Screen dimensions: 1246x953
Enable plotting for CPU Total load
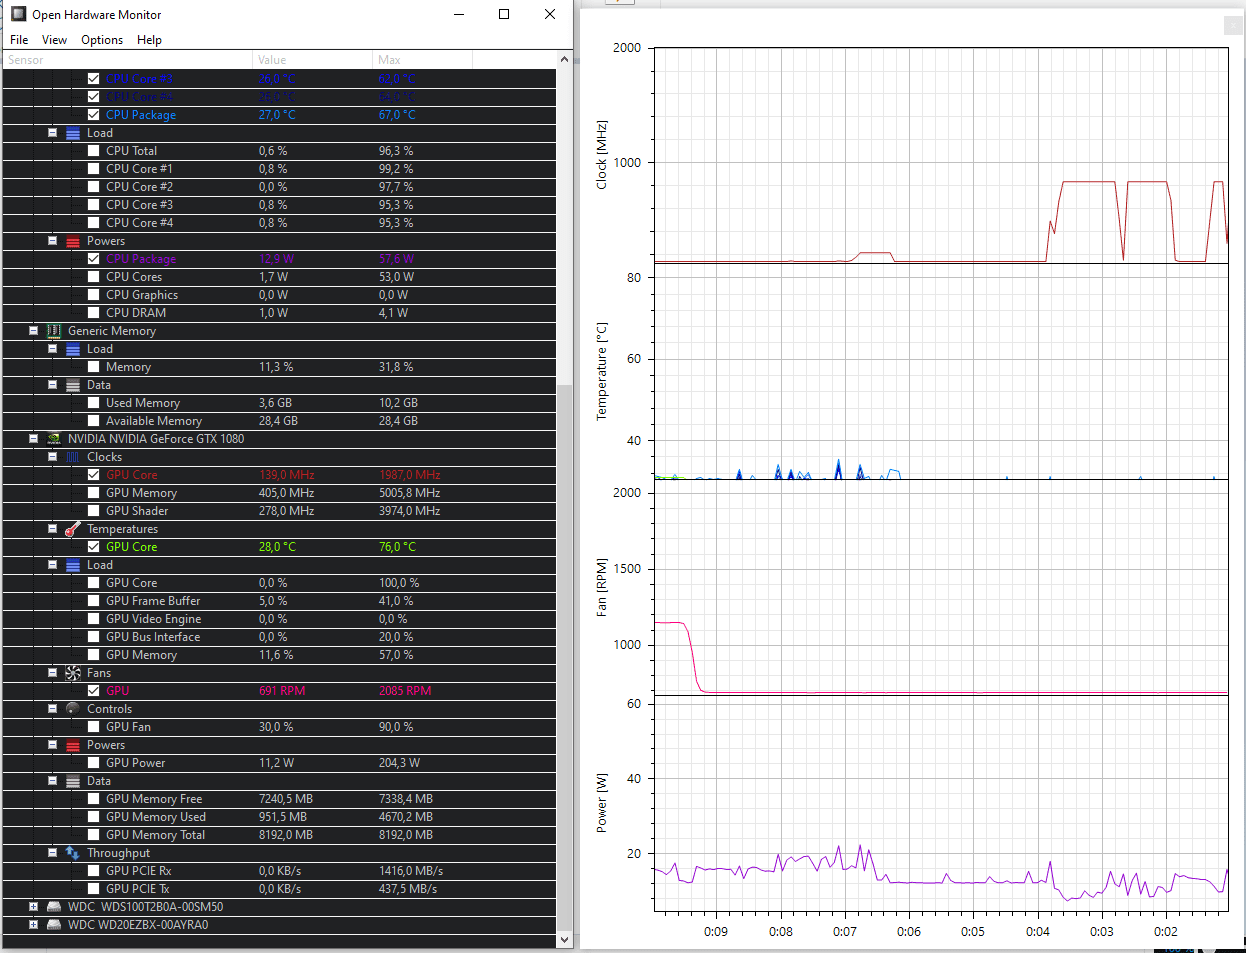[x=93, y=151]
